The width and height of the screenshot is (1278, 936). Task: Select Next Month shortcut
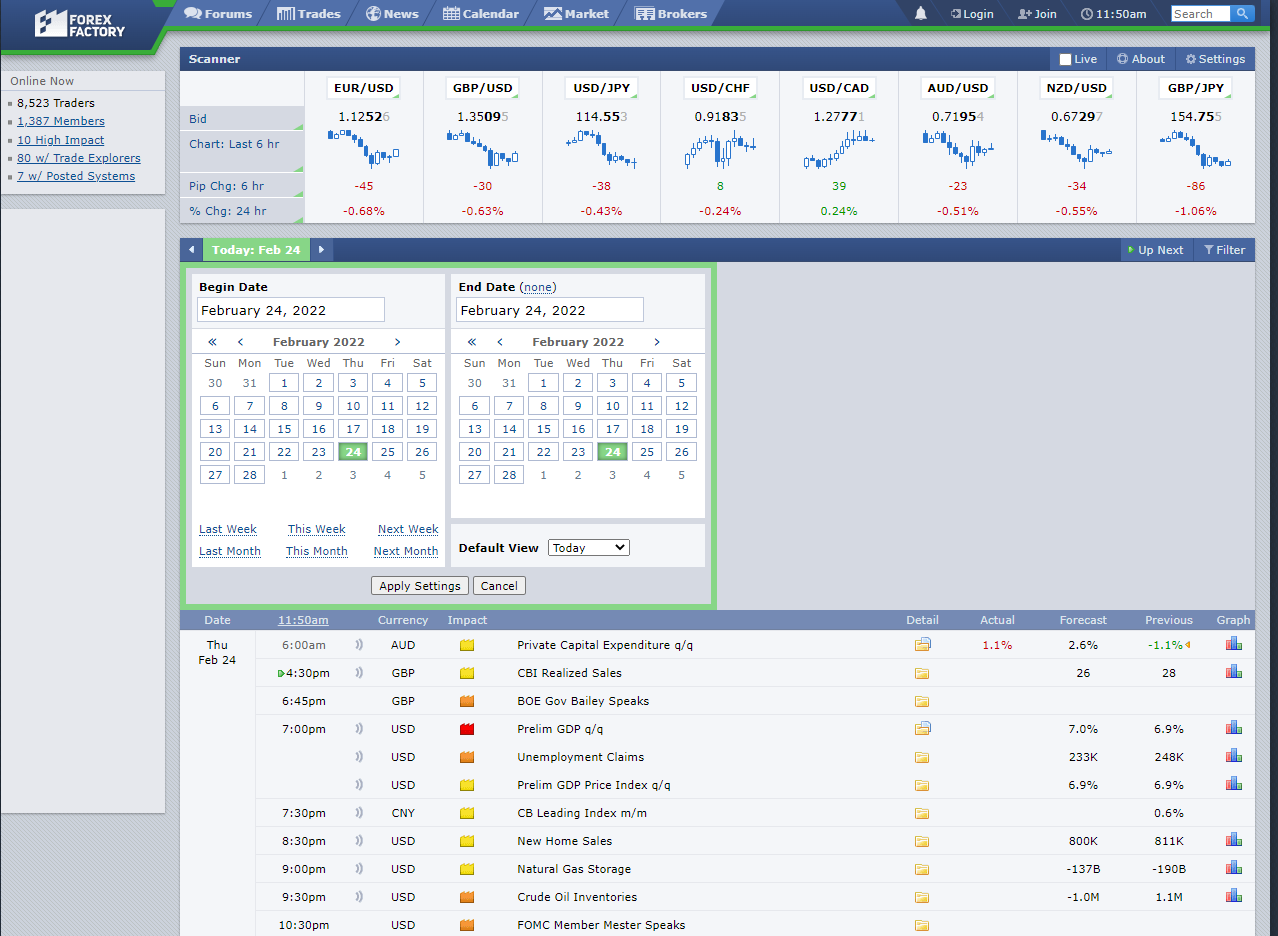click(x=406, y=551)
